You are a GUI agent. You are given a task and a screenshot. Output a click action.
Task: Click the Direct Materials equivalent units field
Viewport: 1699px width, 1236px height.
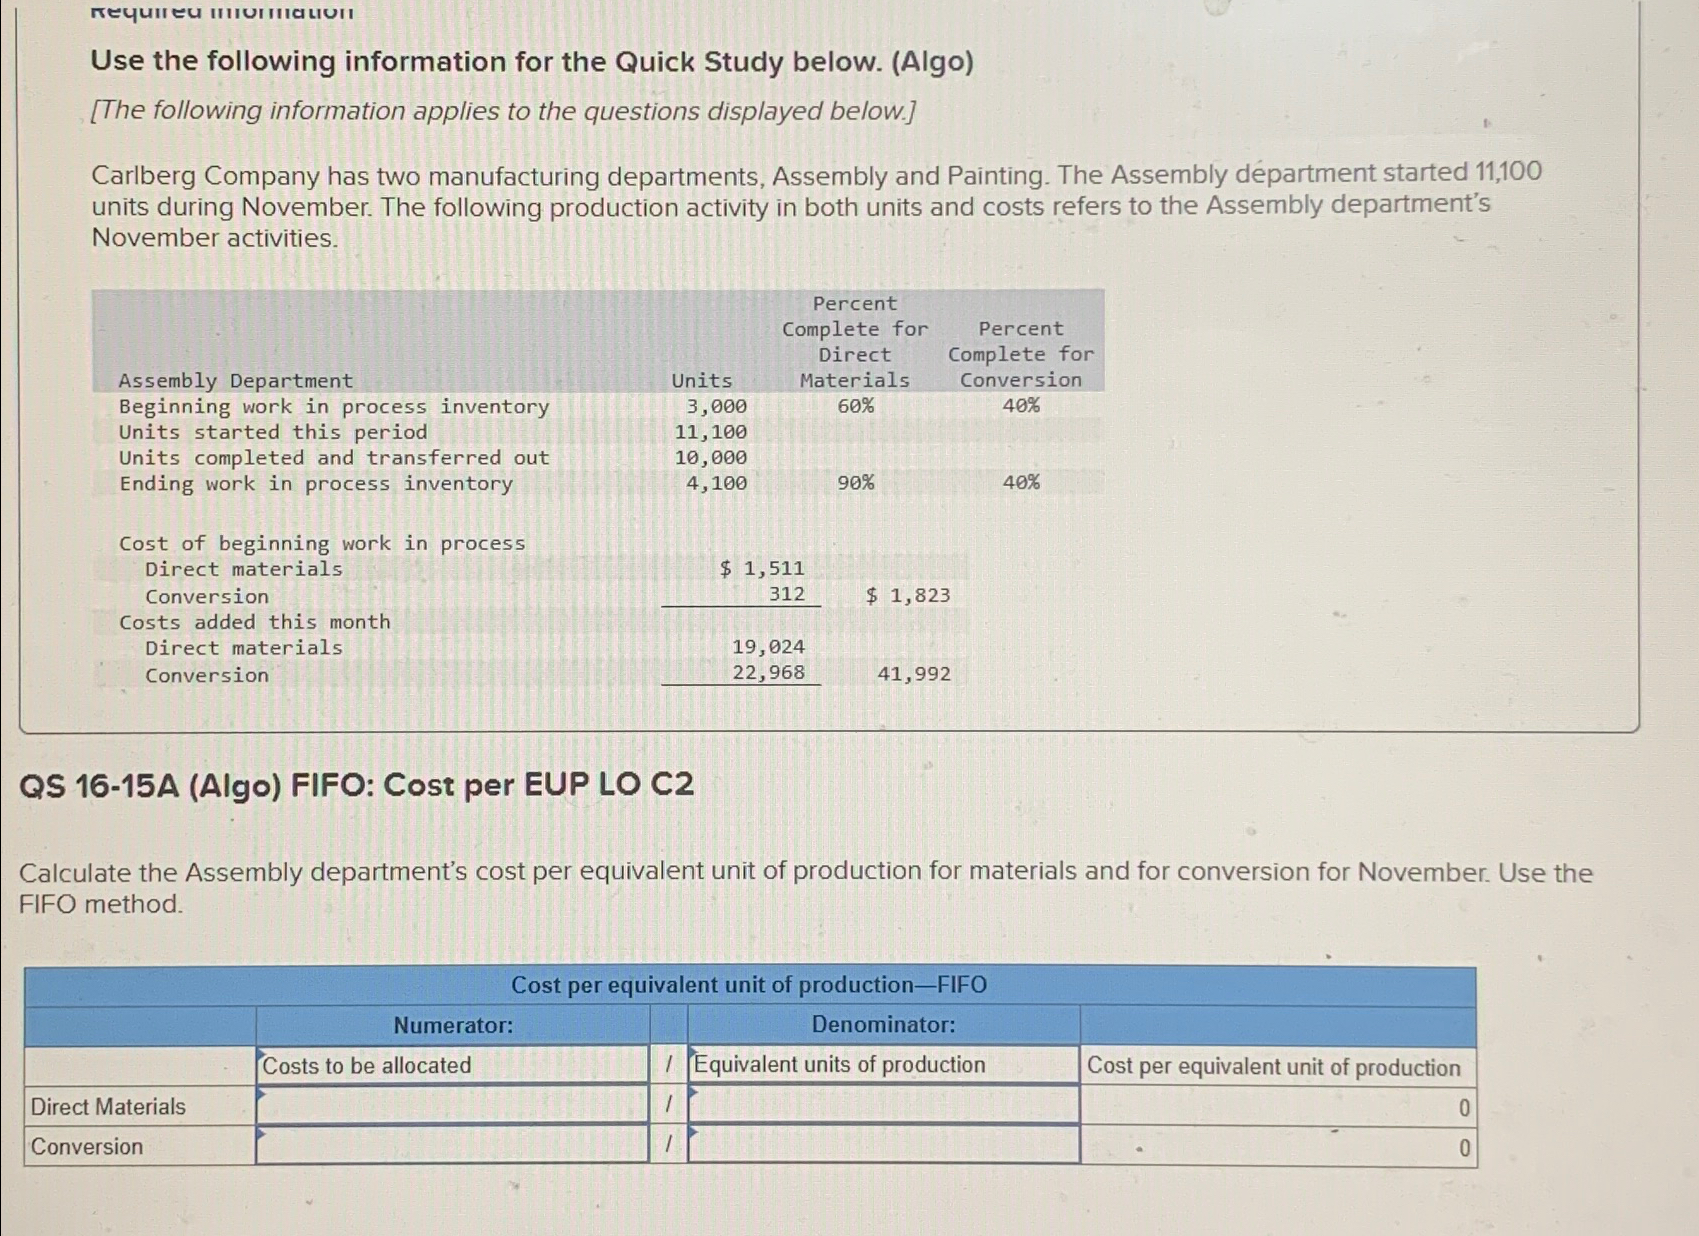[883, 1105]
